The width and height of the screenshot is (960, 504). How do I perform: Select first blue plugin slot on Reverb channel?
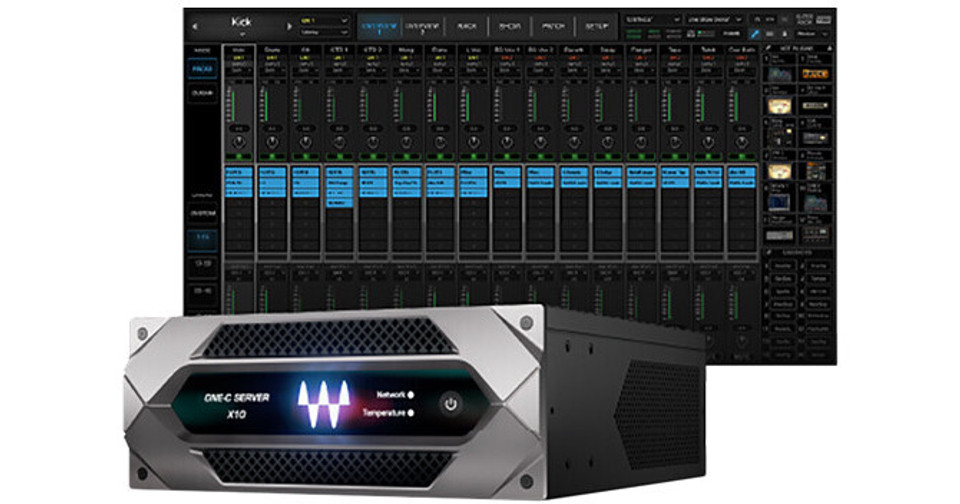click(x=574, y=173)
